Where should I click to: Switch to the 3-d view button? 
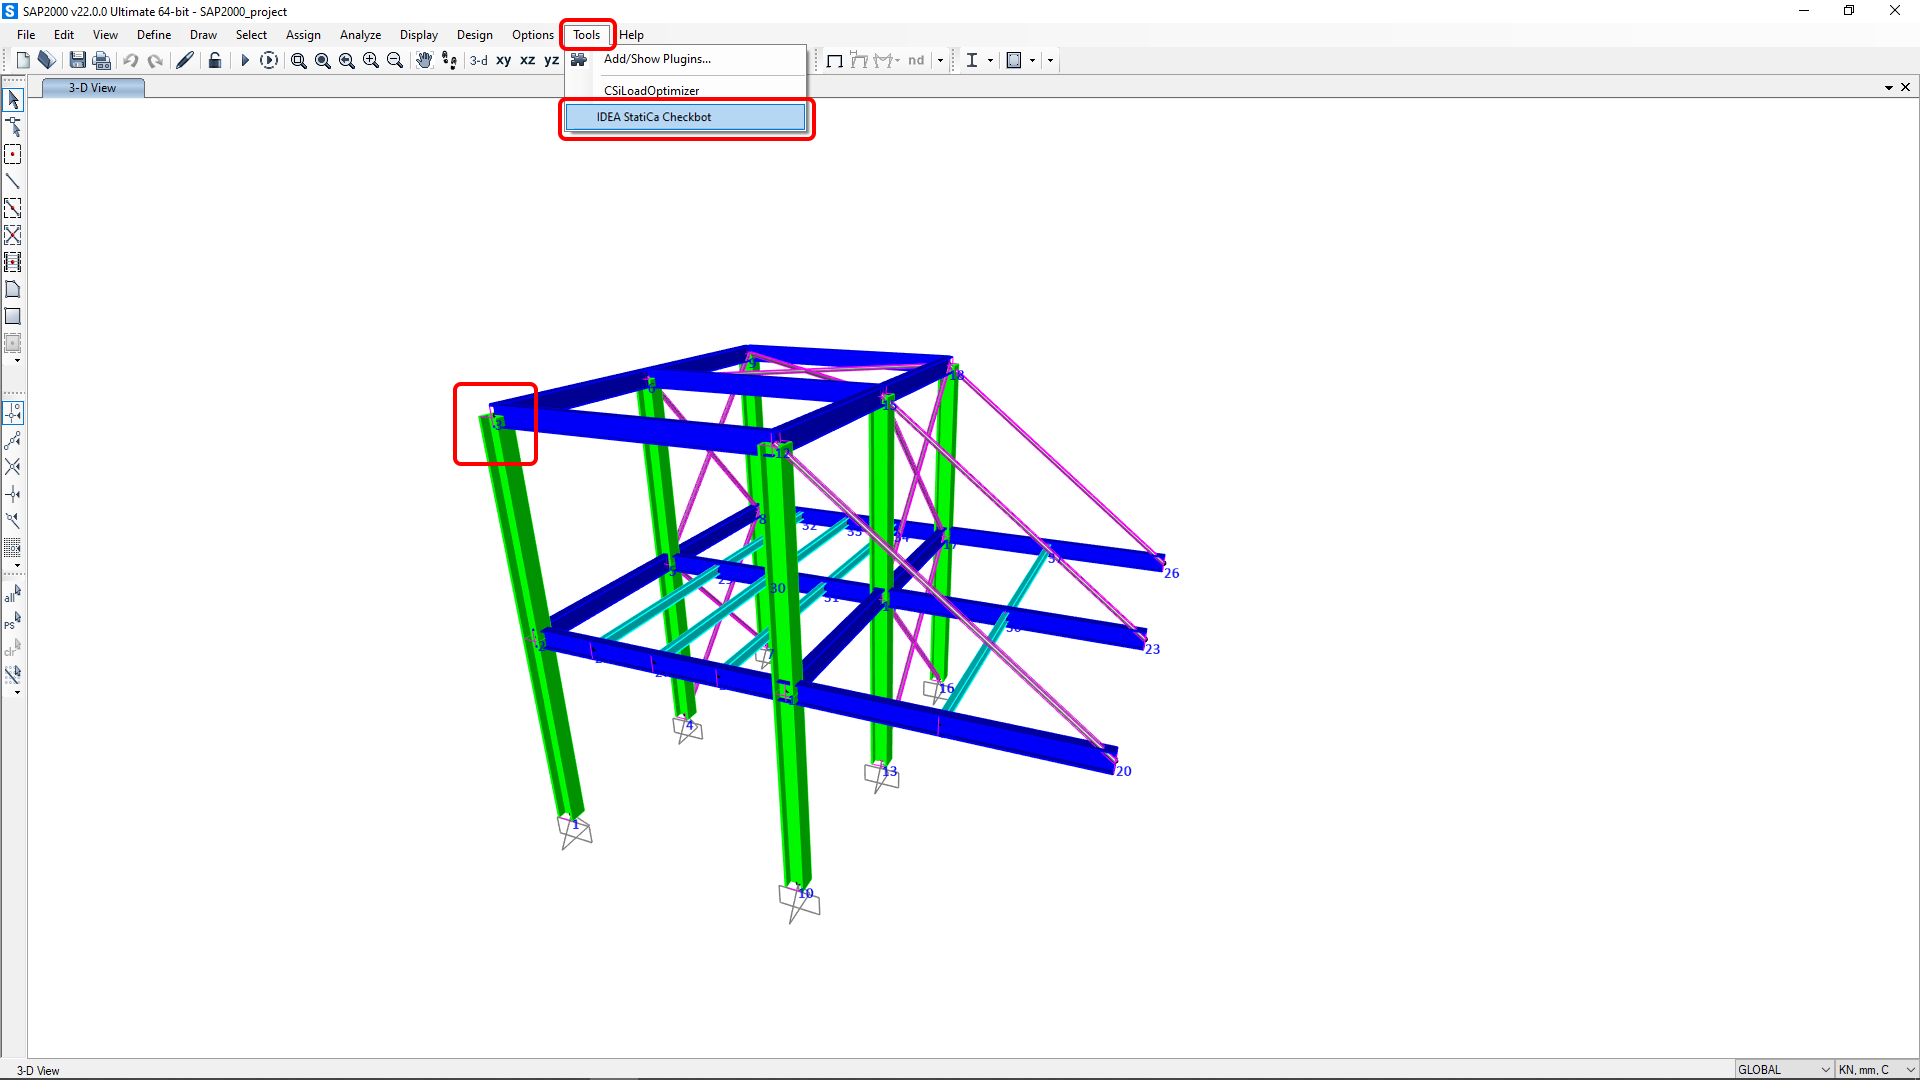pos(479,60)
